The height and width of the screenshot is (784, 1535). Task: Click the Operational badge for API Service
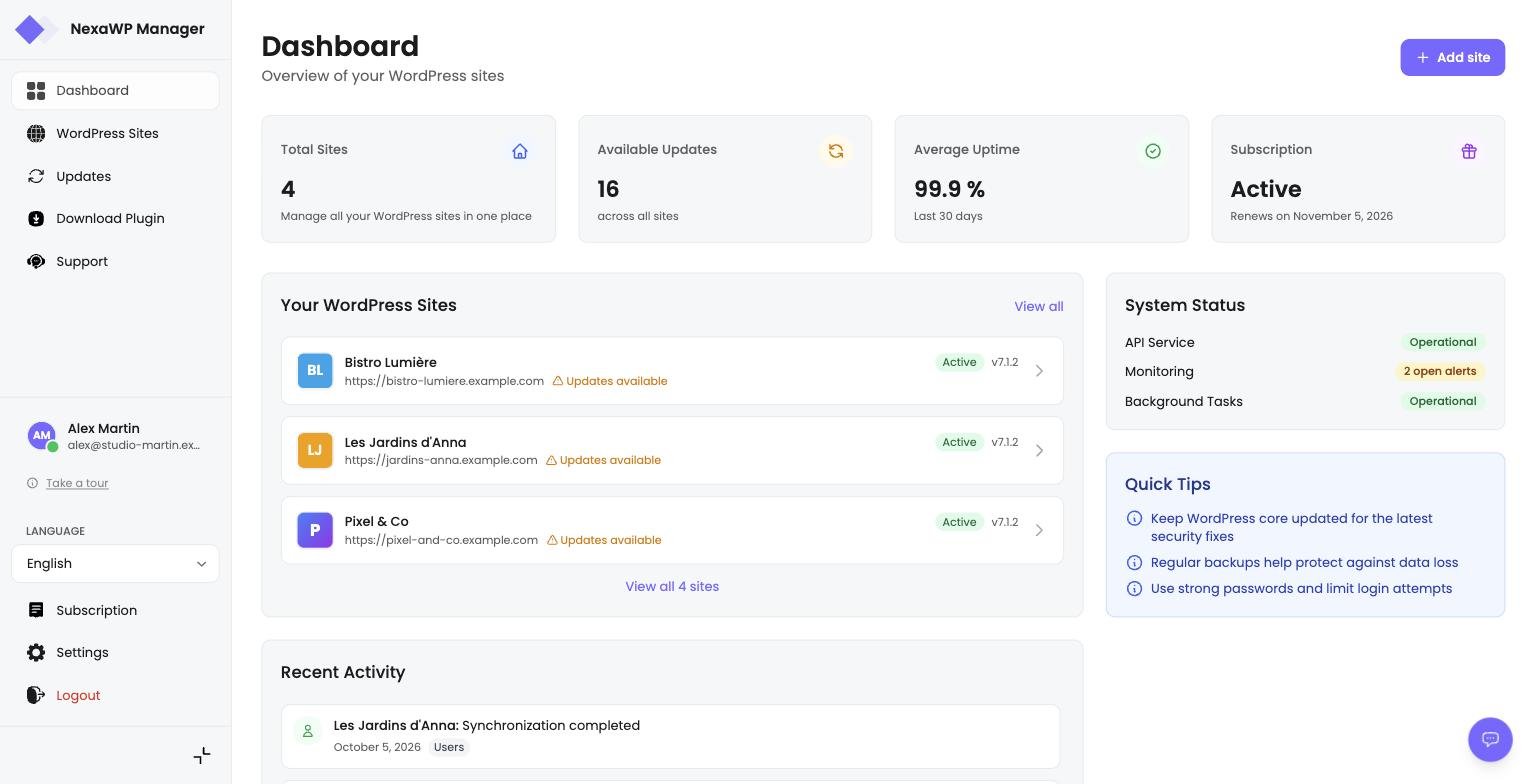tap(1443, 343)
